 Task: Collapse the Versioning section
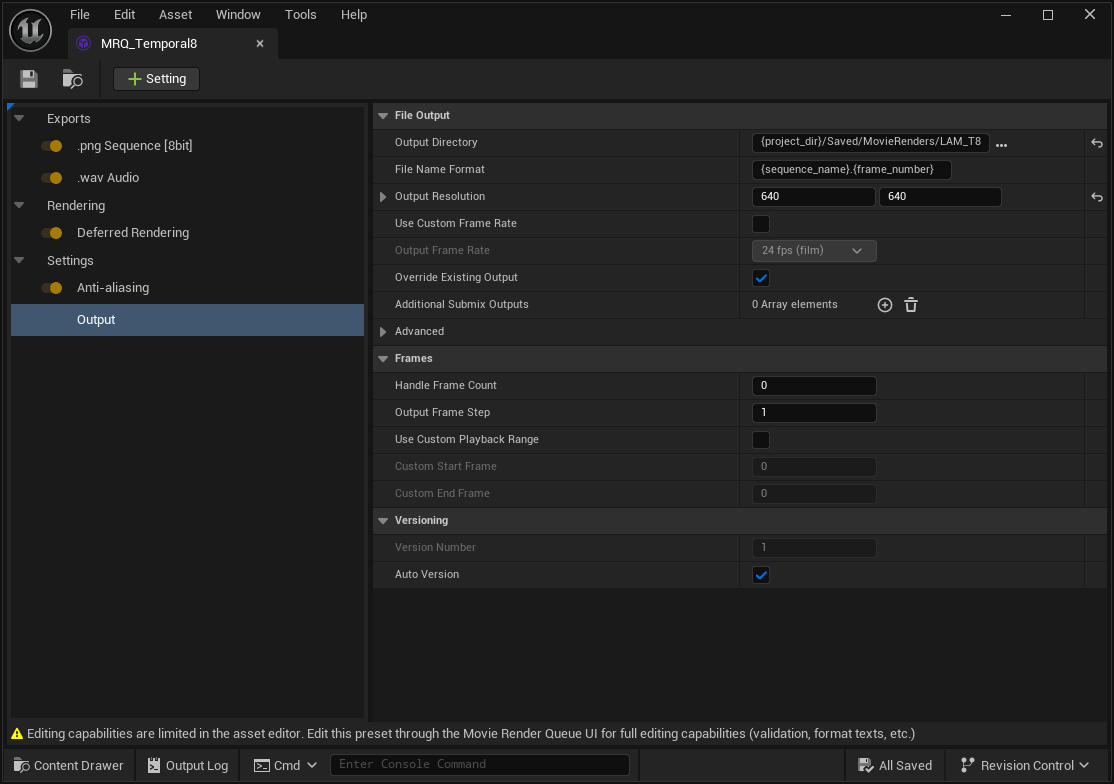point(383,521)
